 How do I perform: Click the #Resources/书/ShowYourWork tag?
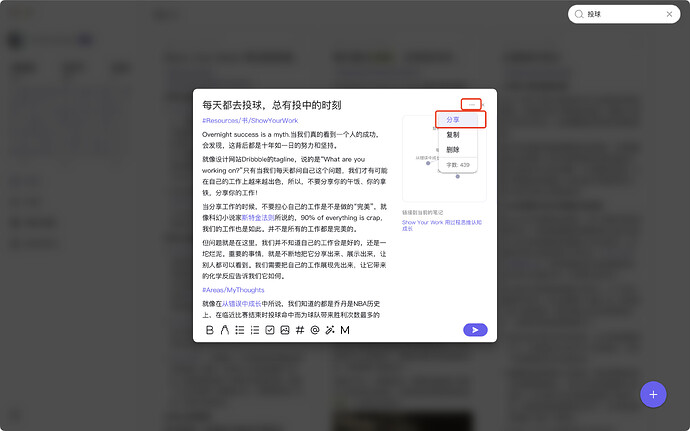[250, 121]
